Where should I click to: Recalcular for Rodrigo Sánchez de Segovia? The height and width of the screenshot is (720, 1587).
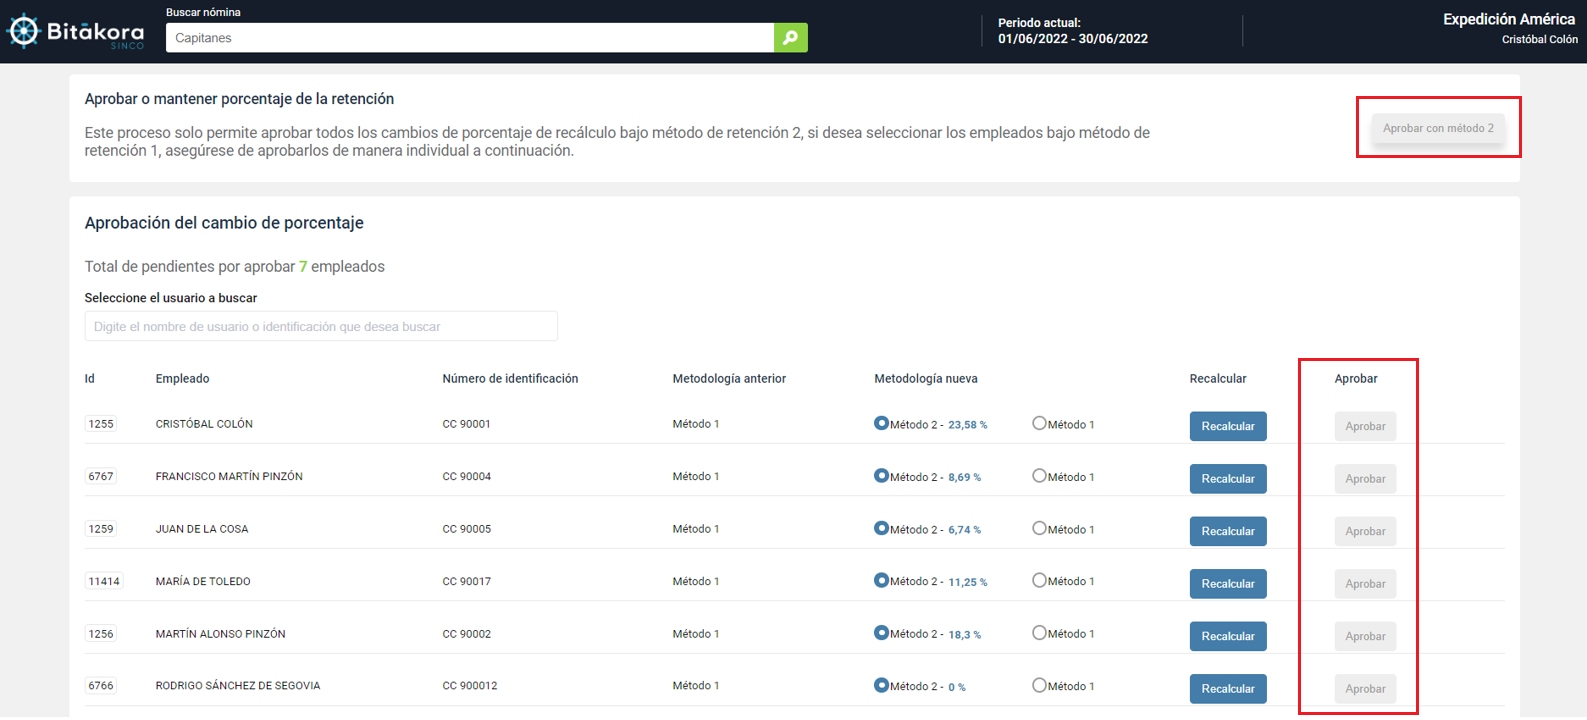[x=1228, y=689]
